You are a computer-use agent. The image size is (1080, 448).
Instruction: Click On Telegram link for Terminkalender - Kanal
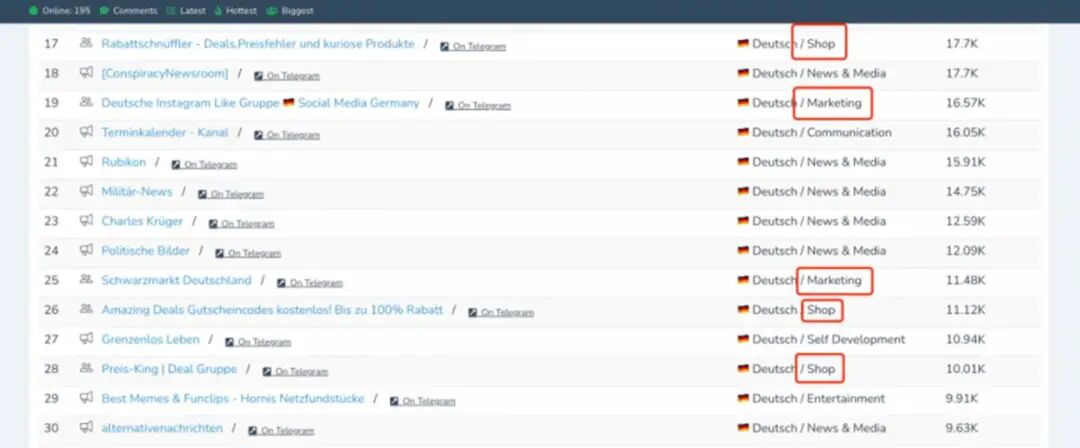click(x=287, y=135)
